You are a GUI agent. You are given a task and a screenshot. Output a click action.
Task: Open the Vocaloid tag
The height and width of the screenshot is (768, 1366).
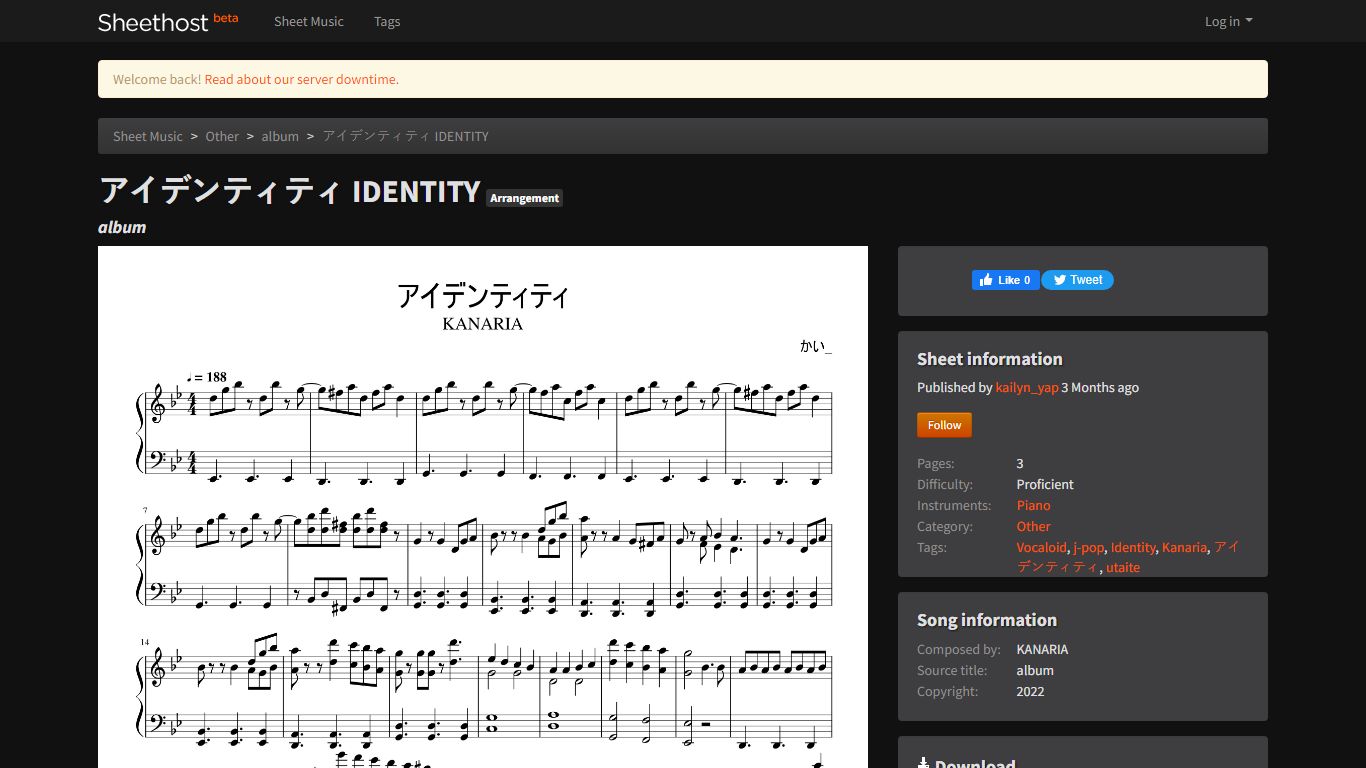tap(1042, 547)
